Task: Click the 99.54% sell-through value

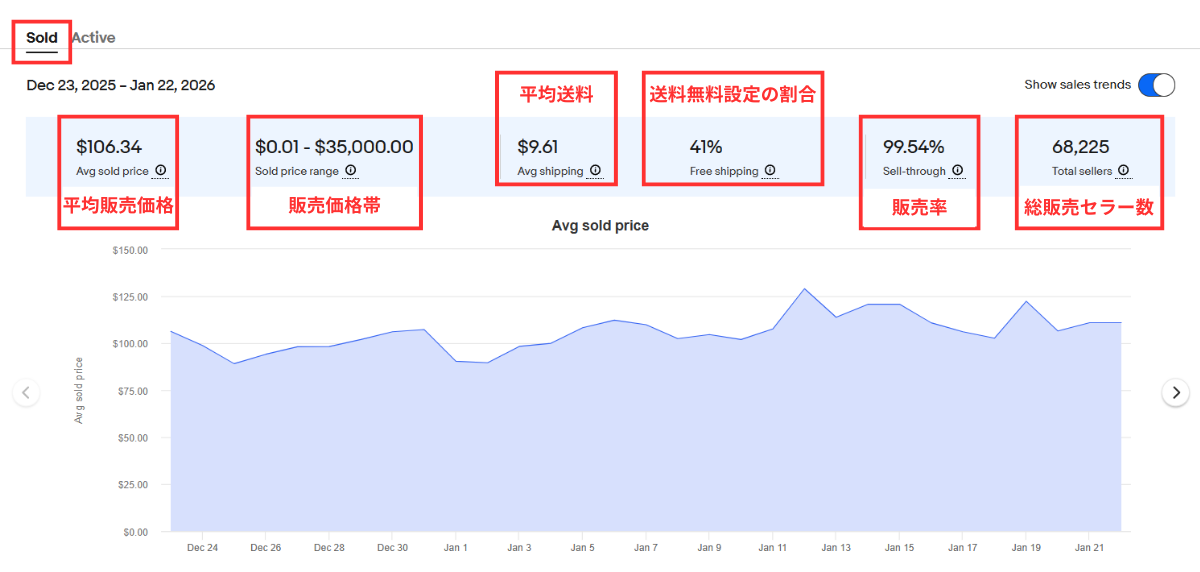Action: (913, 147)
